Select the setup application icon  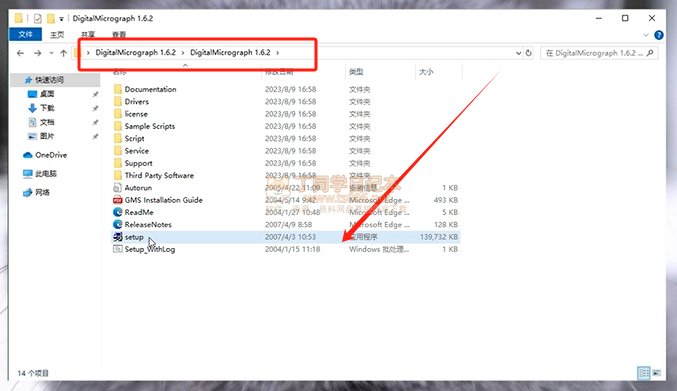[x=117, y=237]
